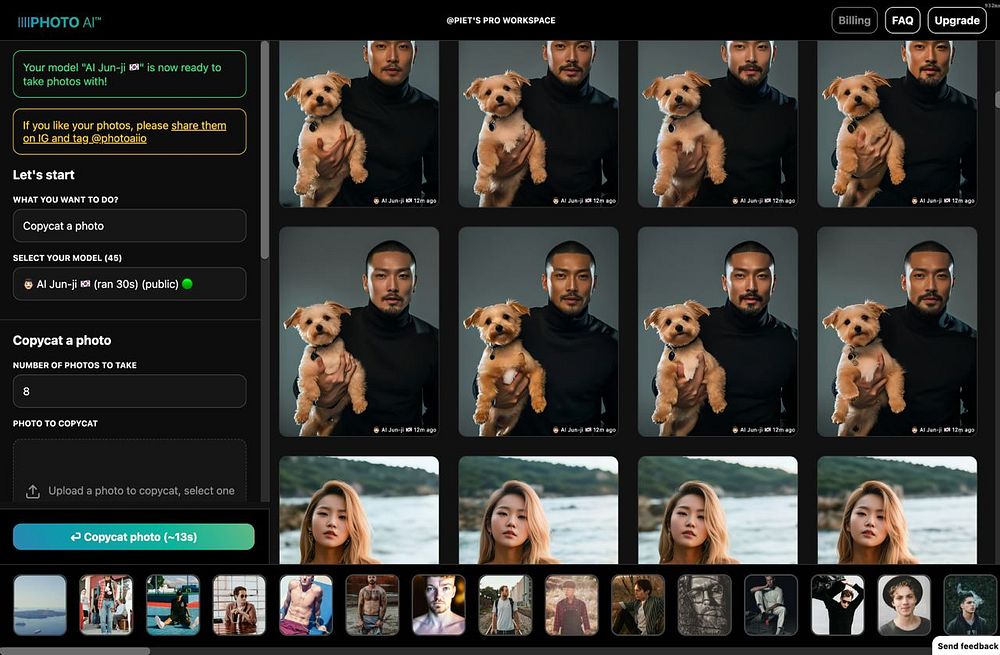Open fourth blonde woman beach photo
This screenshot has width=1000, height=655.
coord(897,510)
